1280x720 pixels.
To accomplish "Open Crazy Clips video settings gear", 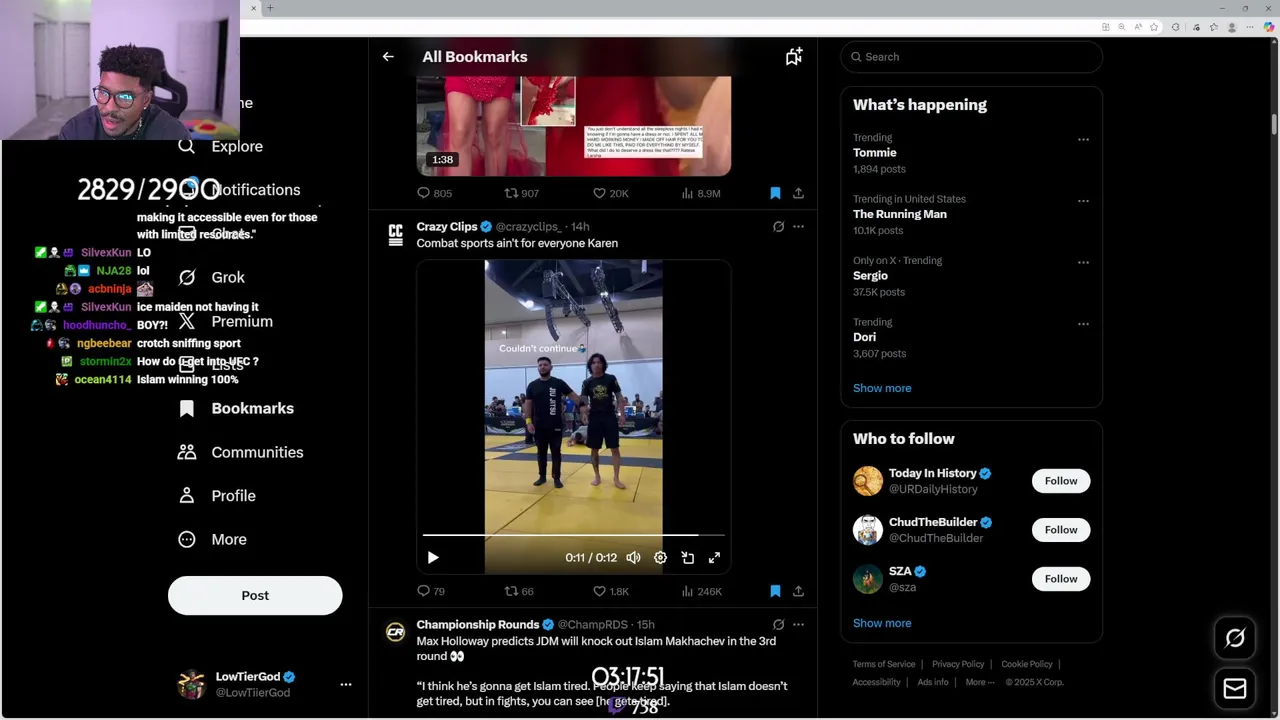I will 660,557.
